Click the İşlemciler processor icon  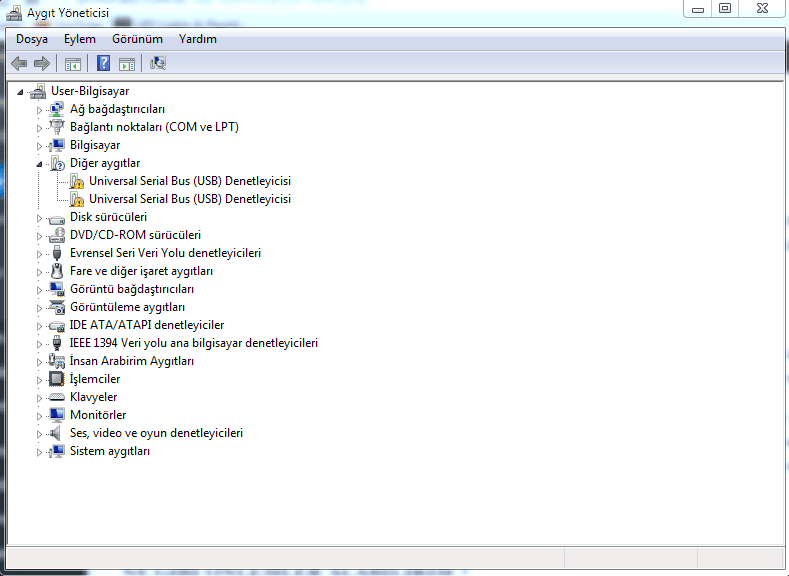[x=57, y=379]
